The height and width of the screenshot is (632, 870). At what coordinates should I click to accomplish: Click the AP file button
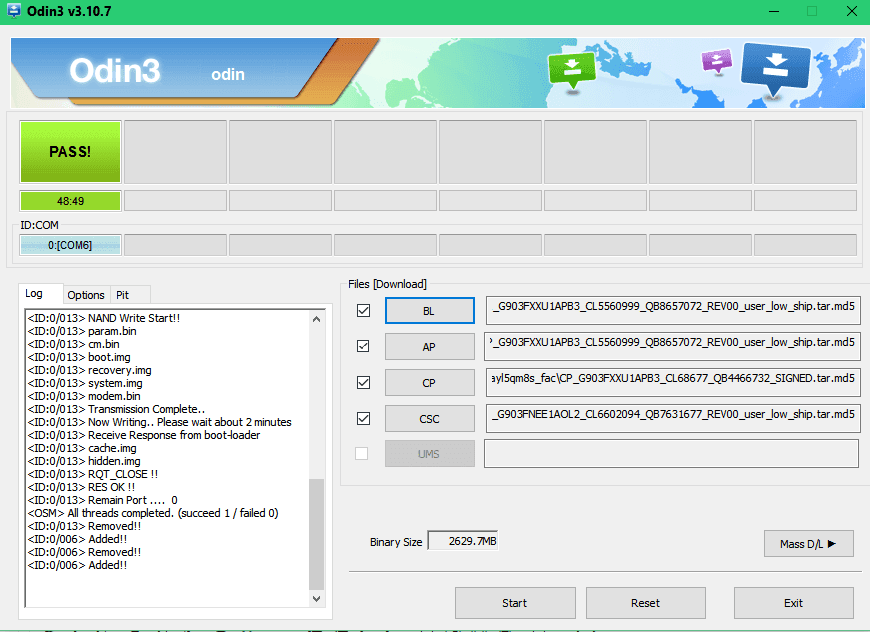429,347
